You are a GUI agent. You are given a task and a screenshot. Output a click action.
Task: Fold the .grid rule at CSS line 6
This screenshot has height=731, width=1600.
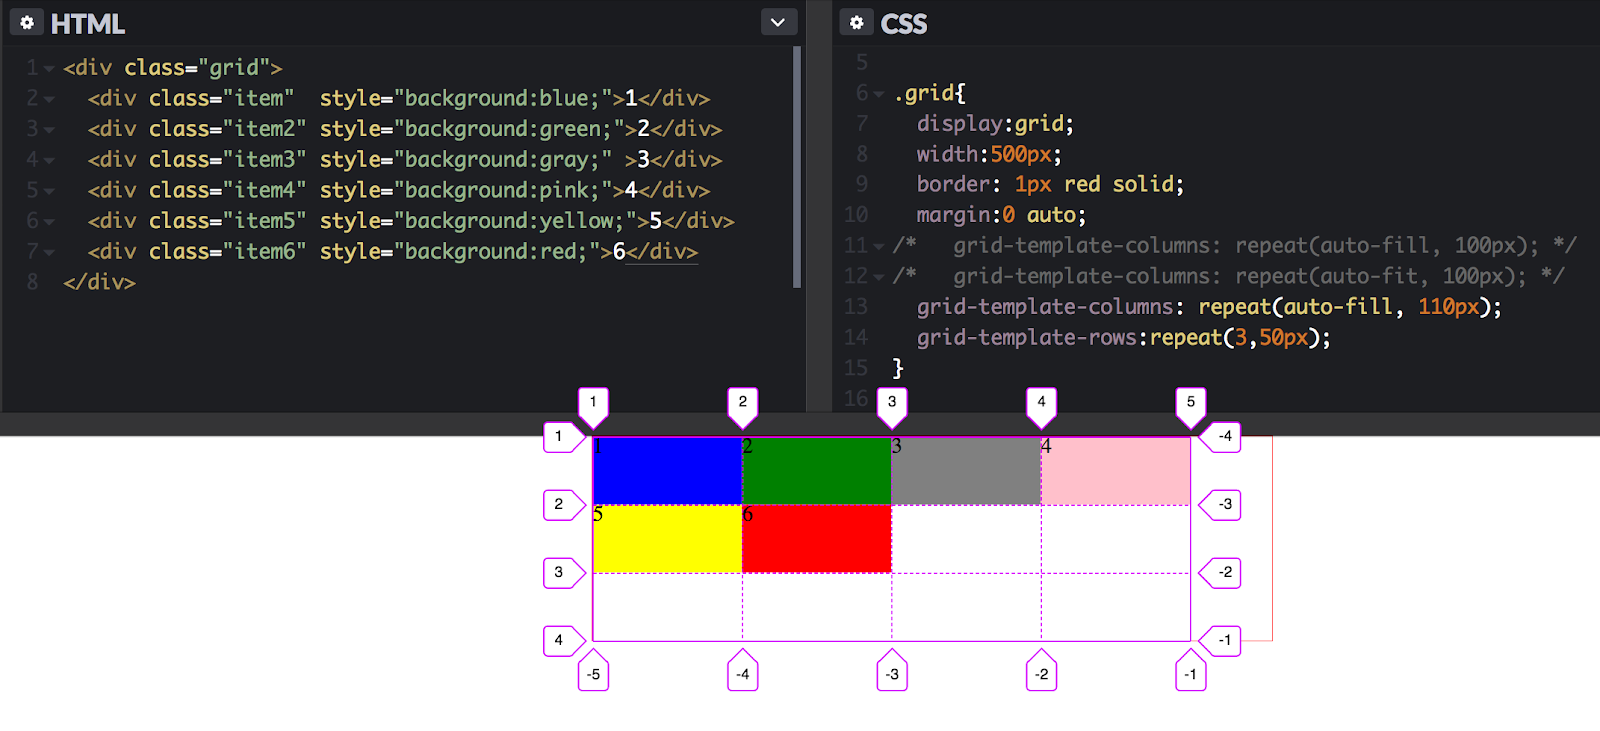coord(879,94)
